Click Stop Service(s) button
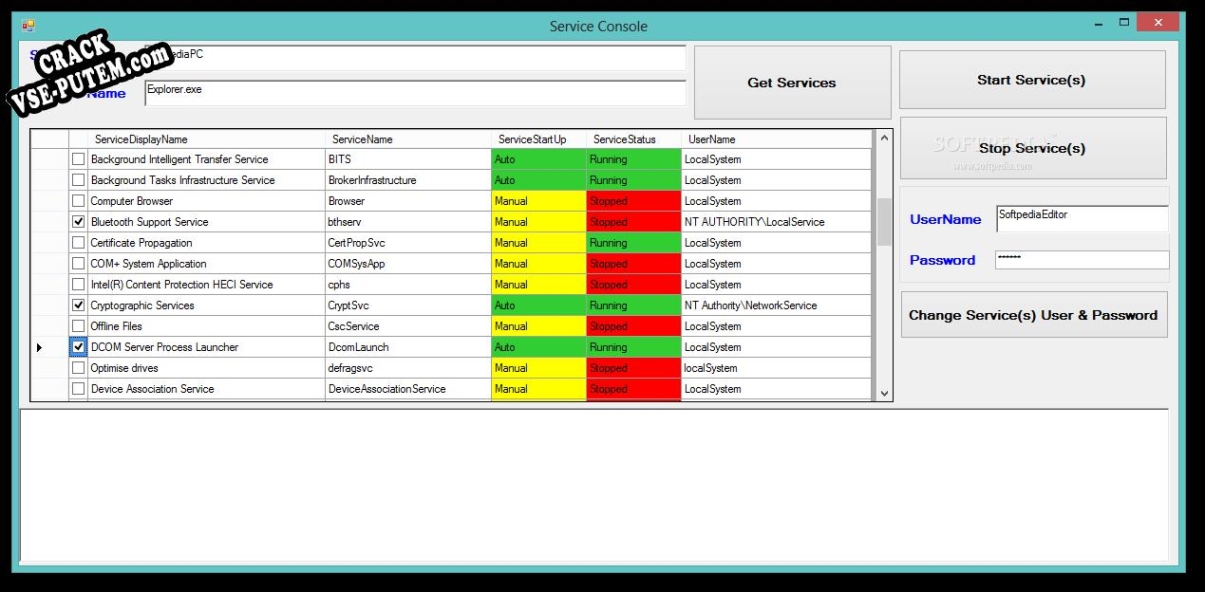The width and height of the screenshot is (1205, 592). [1032, 148]
